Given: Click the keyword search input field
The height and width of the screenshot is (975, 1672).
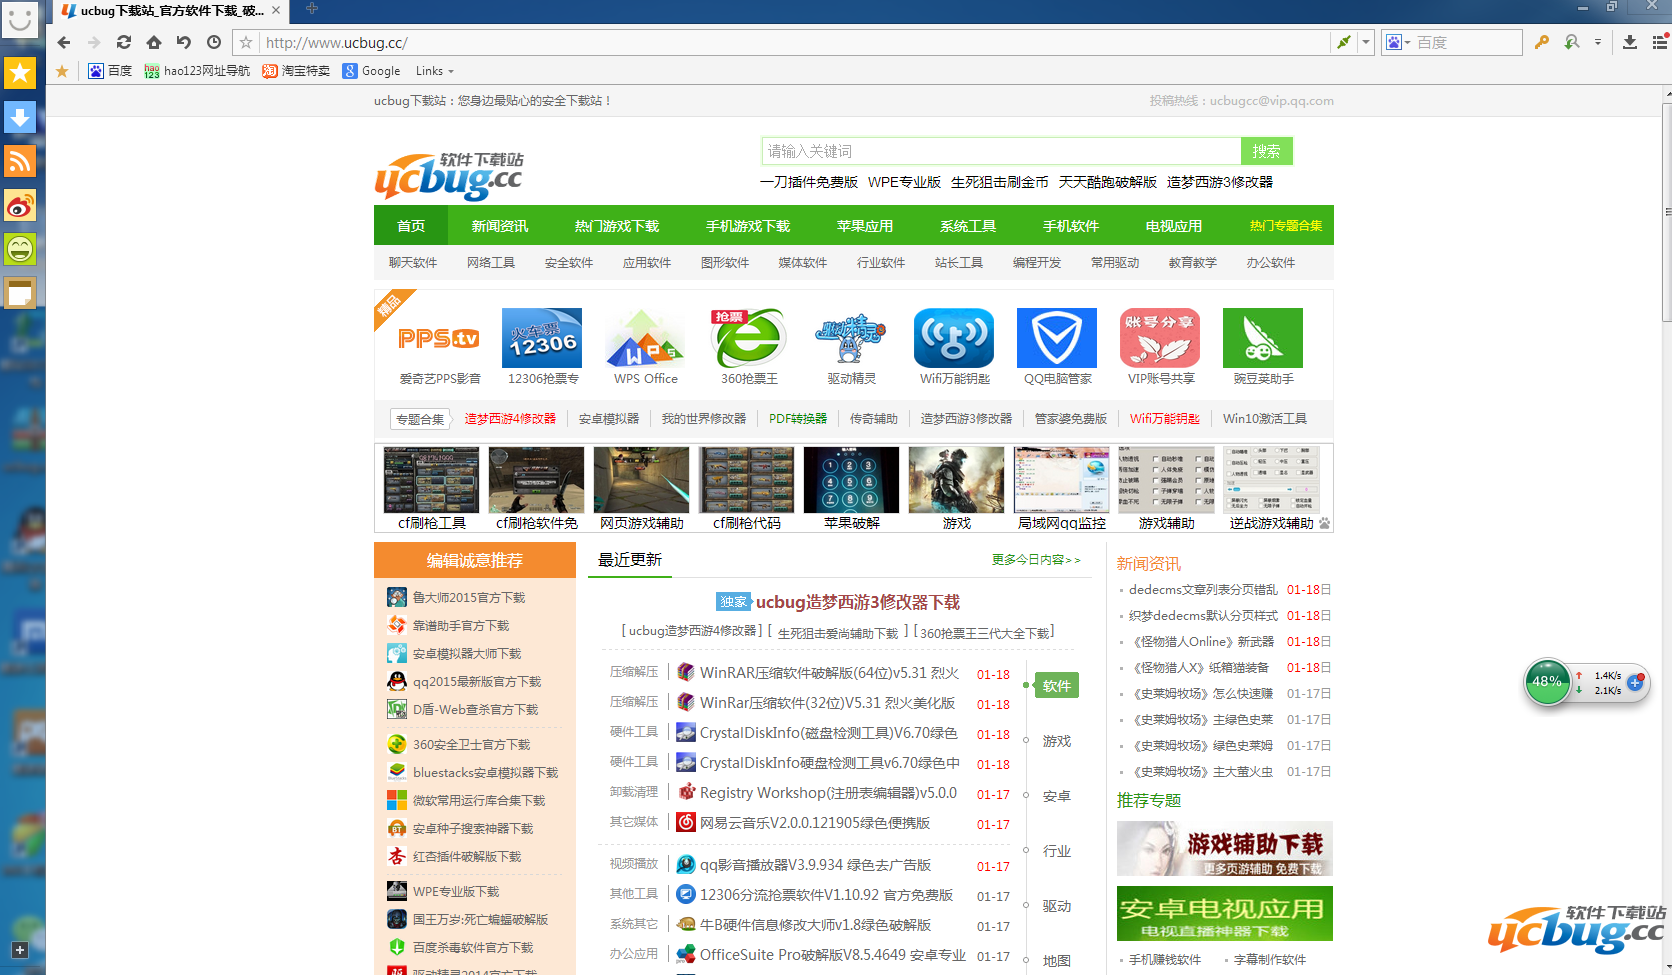Looking at the screenshot, I should 1000,151.
